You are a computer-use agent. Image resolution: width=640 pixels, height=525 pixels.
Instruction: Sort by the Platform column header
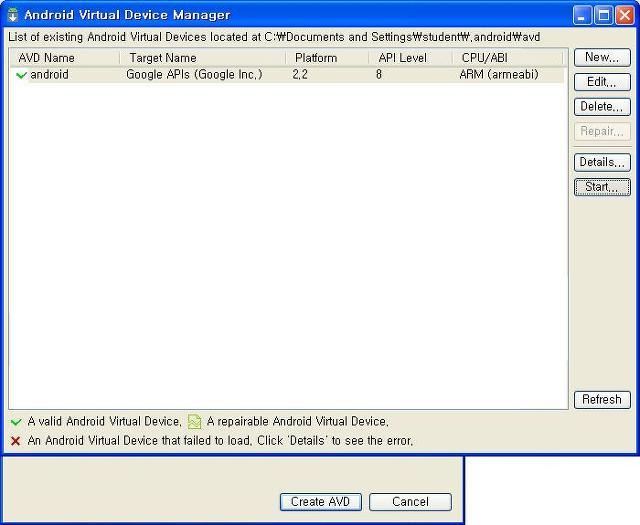(327, 58)
